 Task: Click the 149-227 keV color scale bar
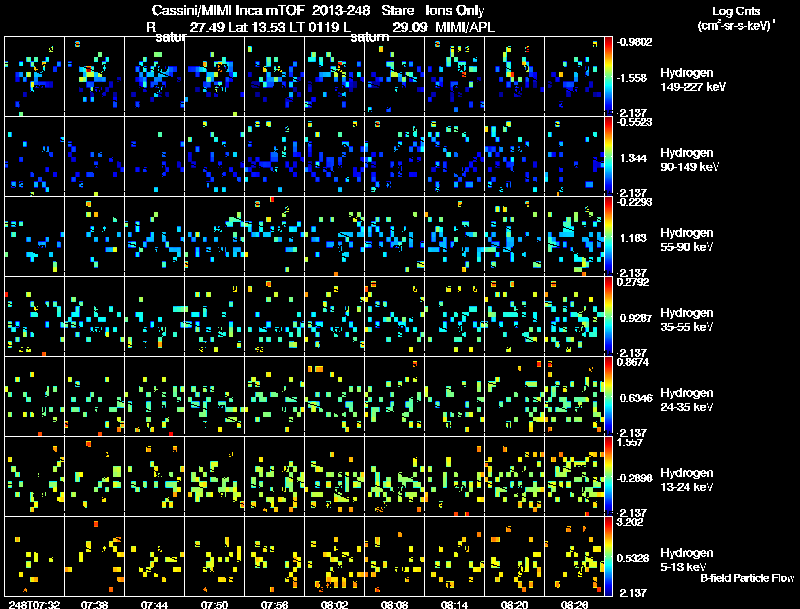tap(608, 76)
